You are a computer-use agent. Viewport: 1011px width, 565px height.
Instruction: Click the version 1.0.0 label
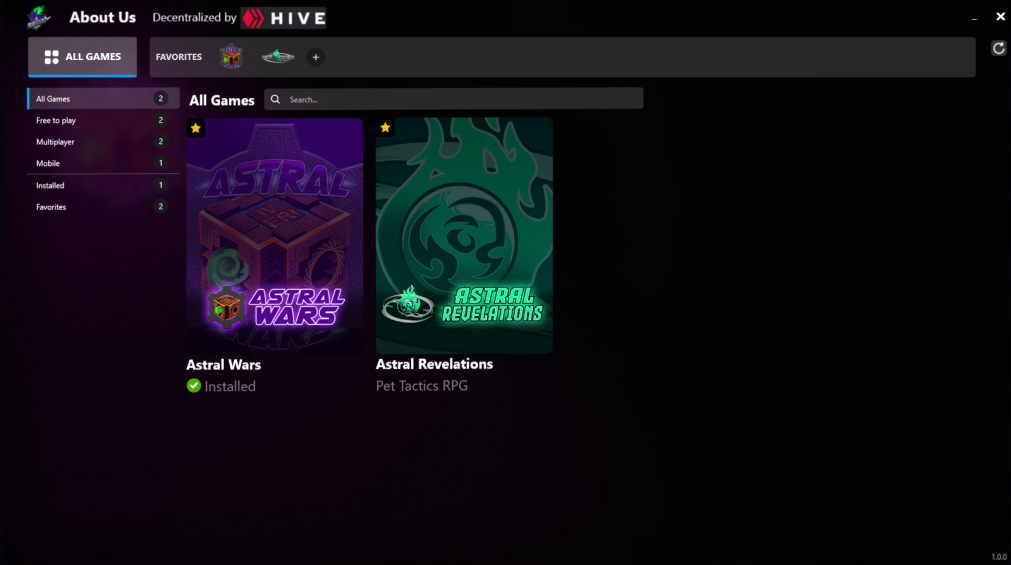point(999,557)
